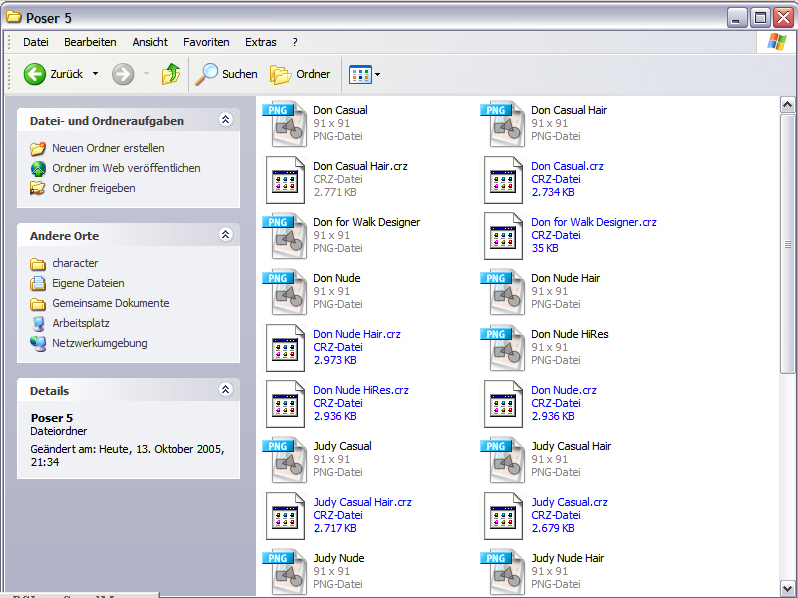Click the Poser 5 folder icon in title bar
The width and height of the screenshot is (798, 598).
coord(14,17)
